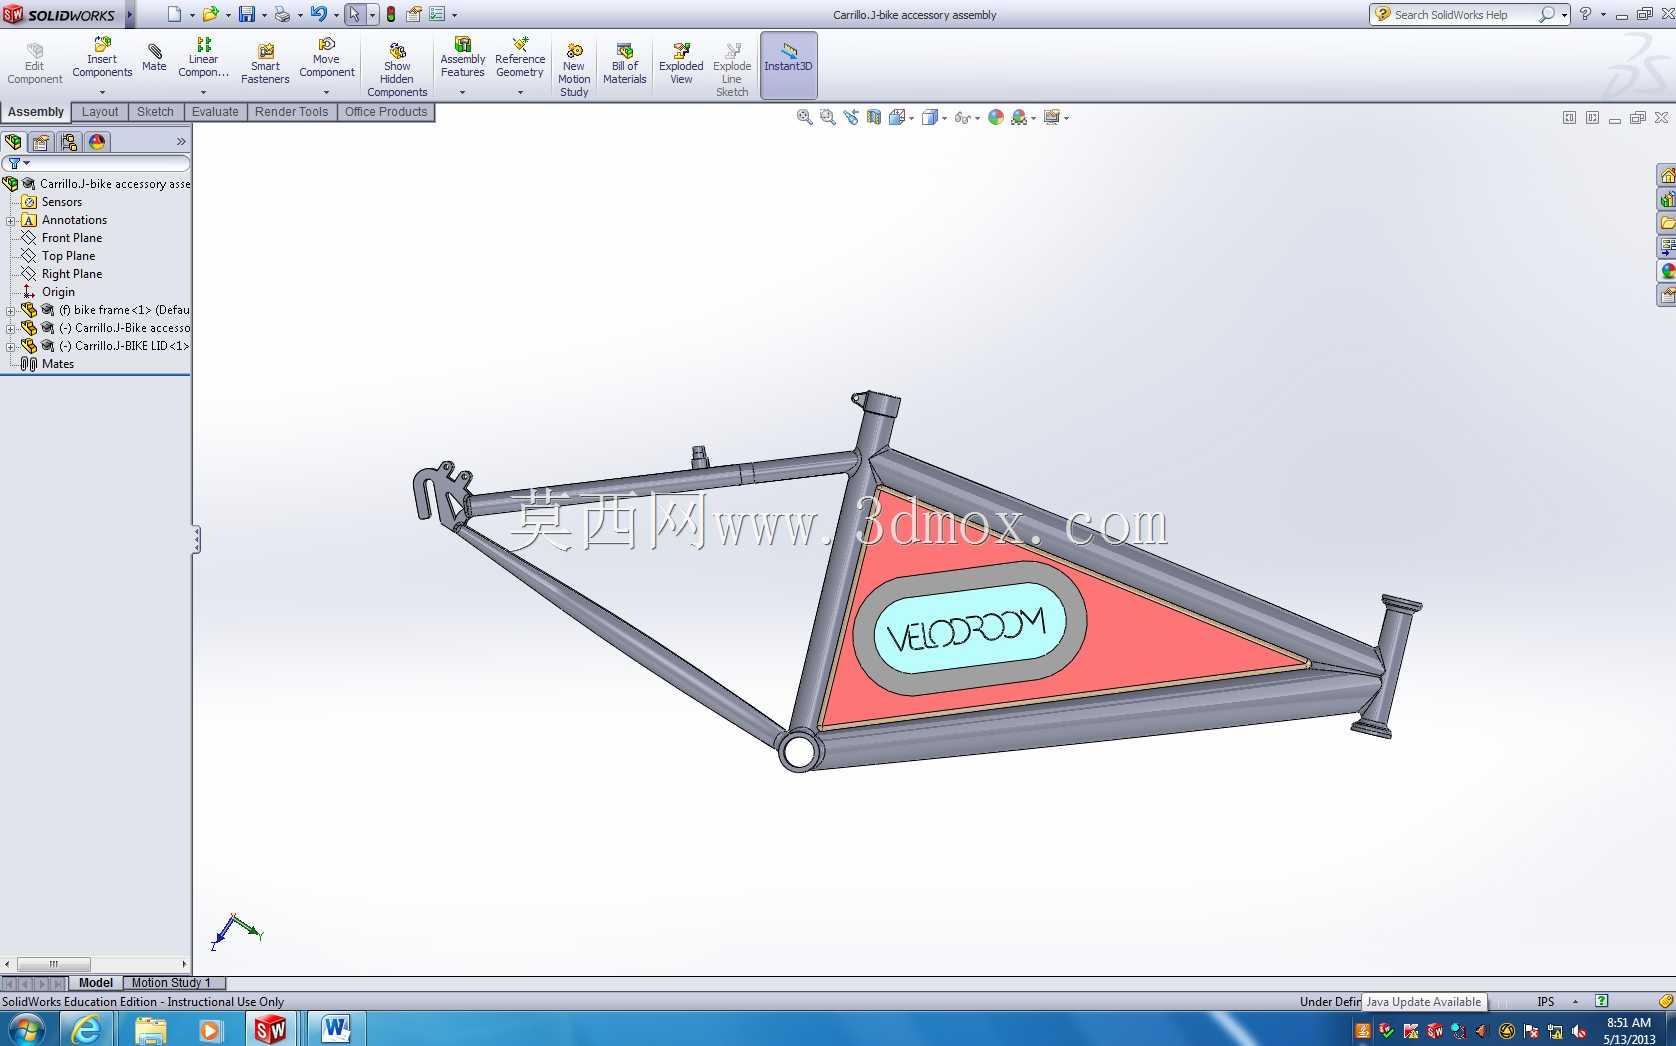Click Zoom to Fit icon
The image size is (1676, 1046).
[804, 117]
